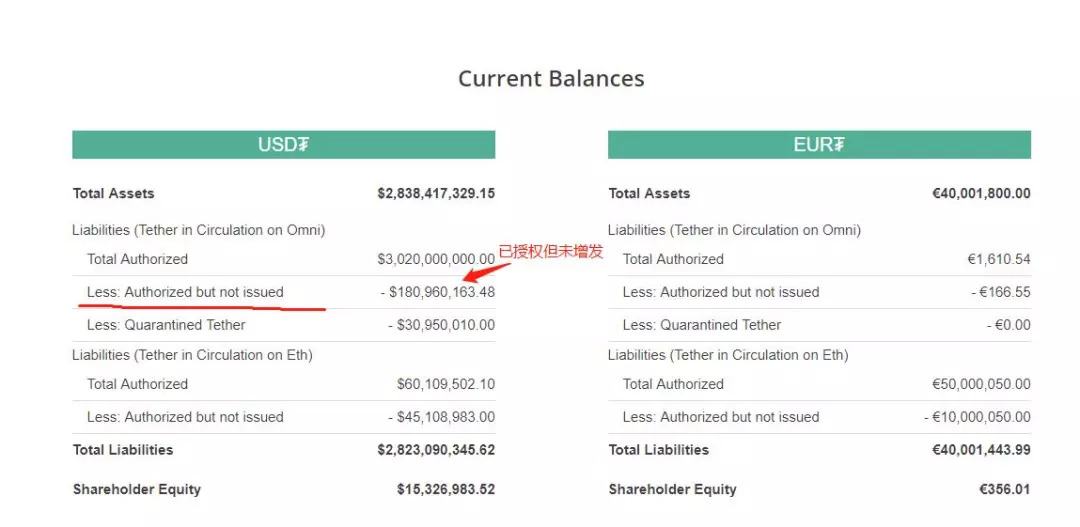Click the red arrow annotation
Screen dimensions: 1080x527
(x=487, y=272)
